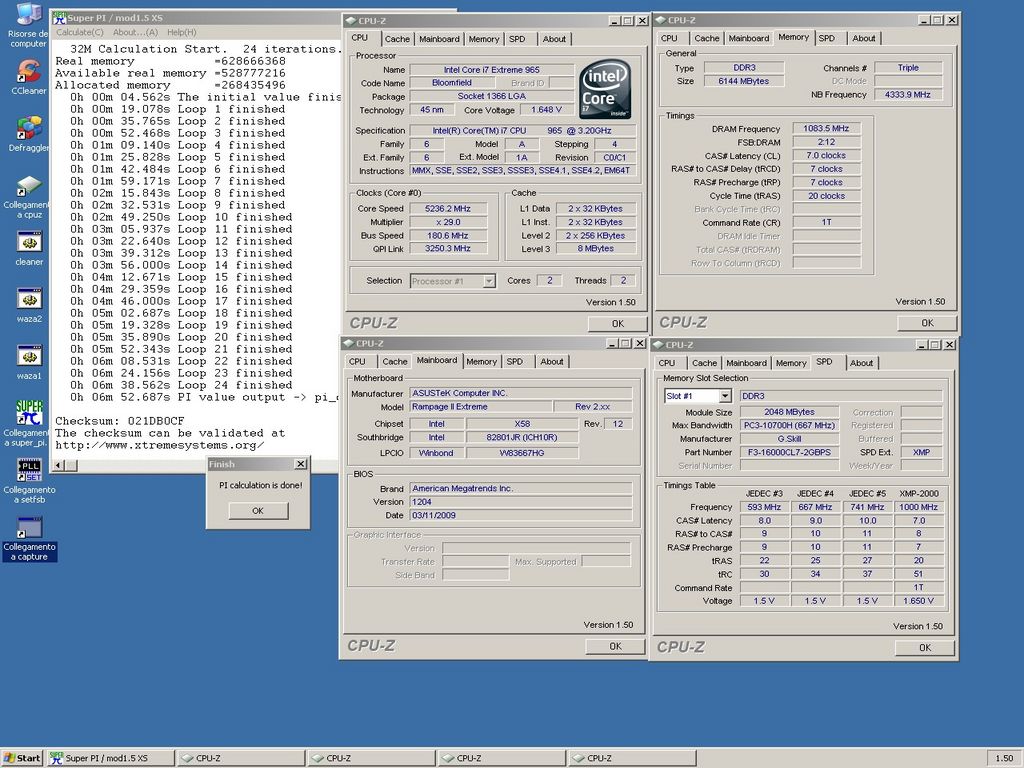This screenshot has width=1024, height=768.
Task: Click the xtremesystems.org URL in Super PI
Action: tap(159, 445)
